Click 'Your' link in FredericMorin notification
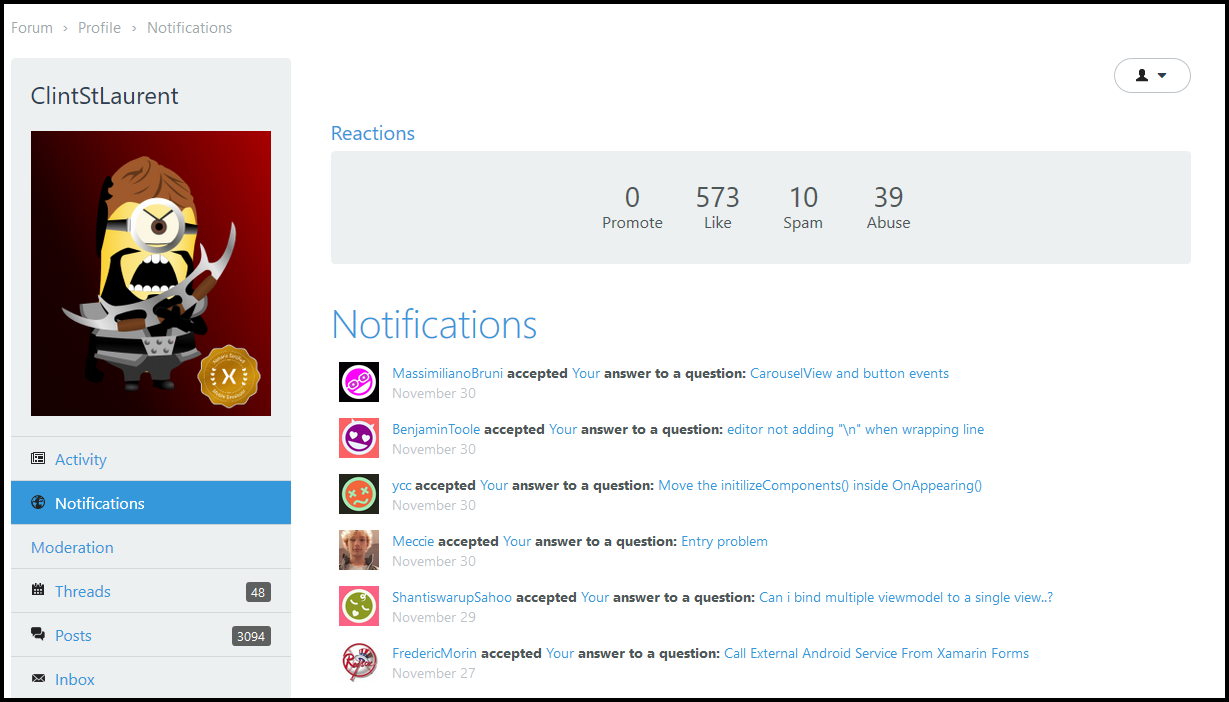 (x=560, y=653)
